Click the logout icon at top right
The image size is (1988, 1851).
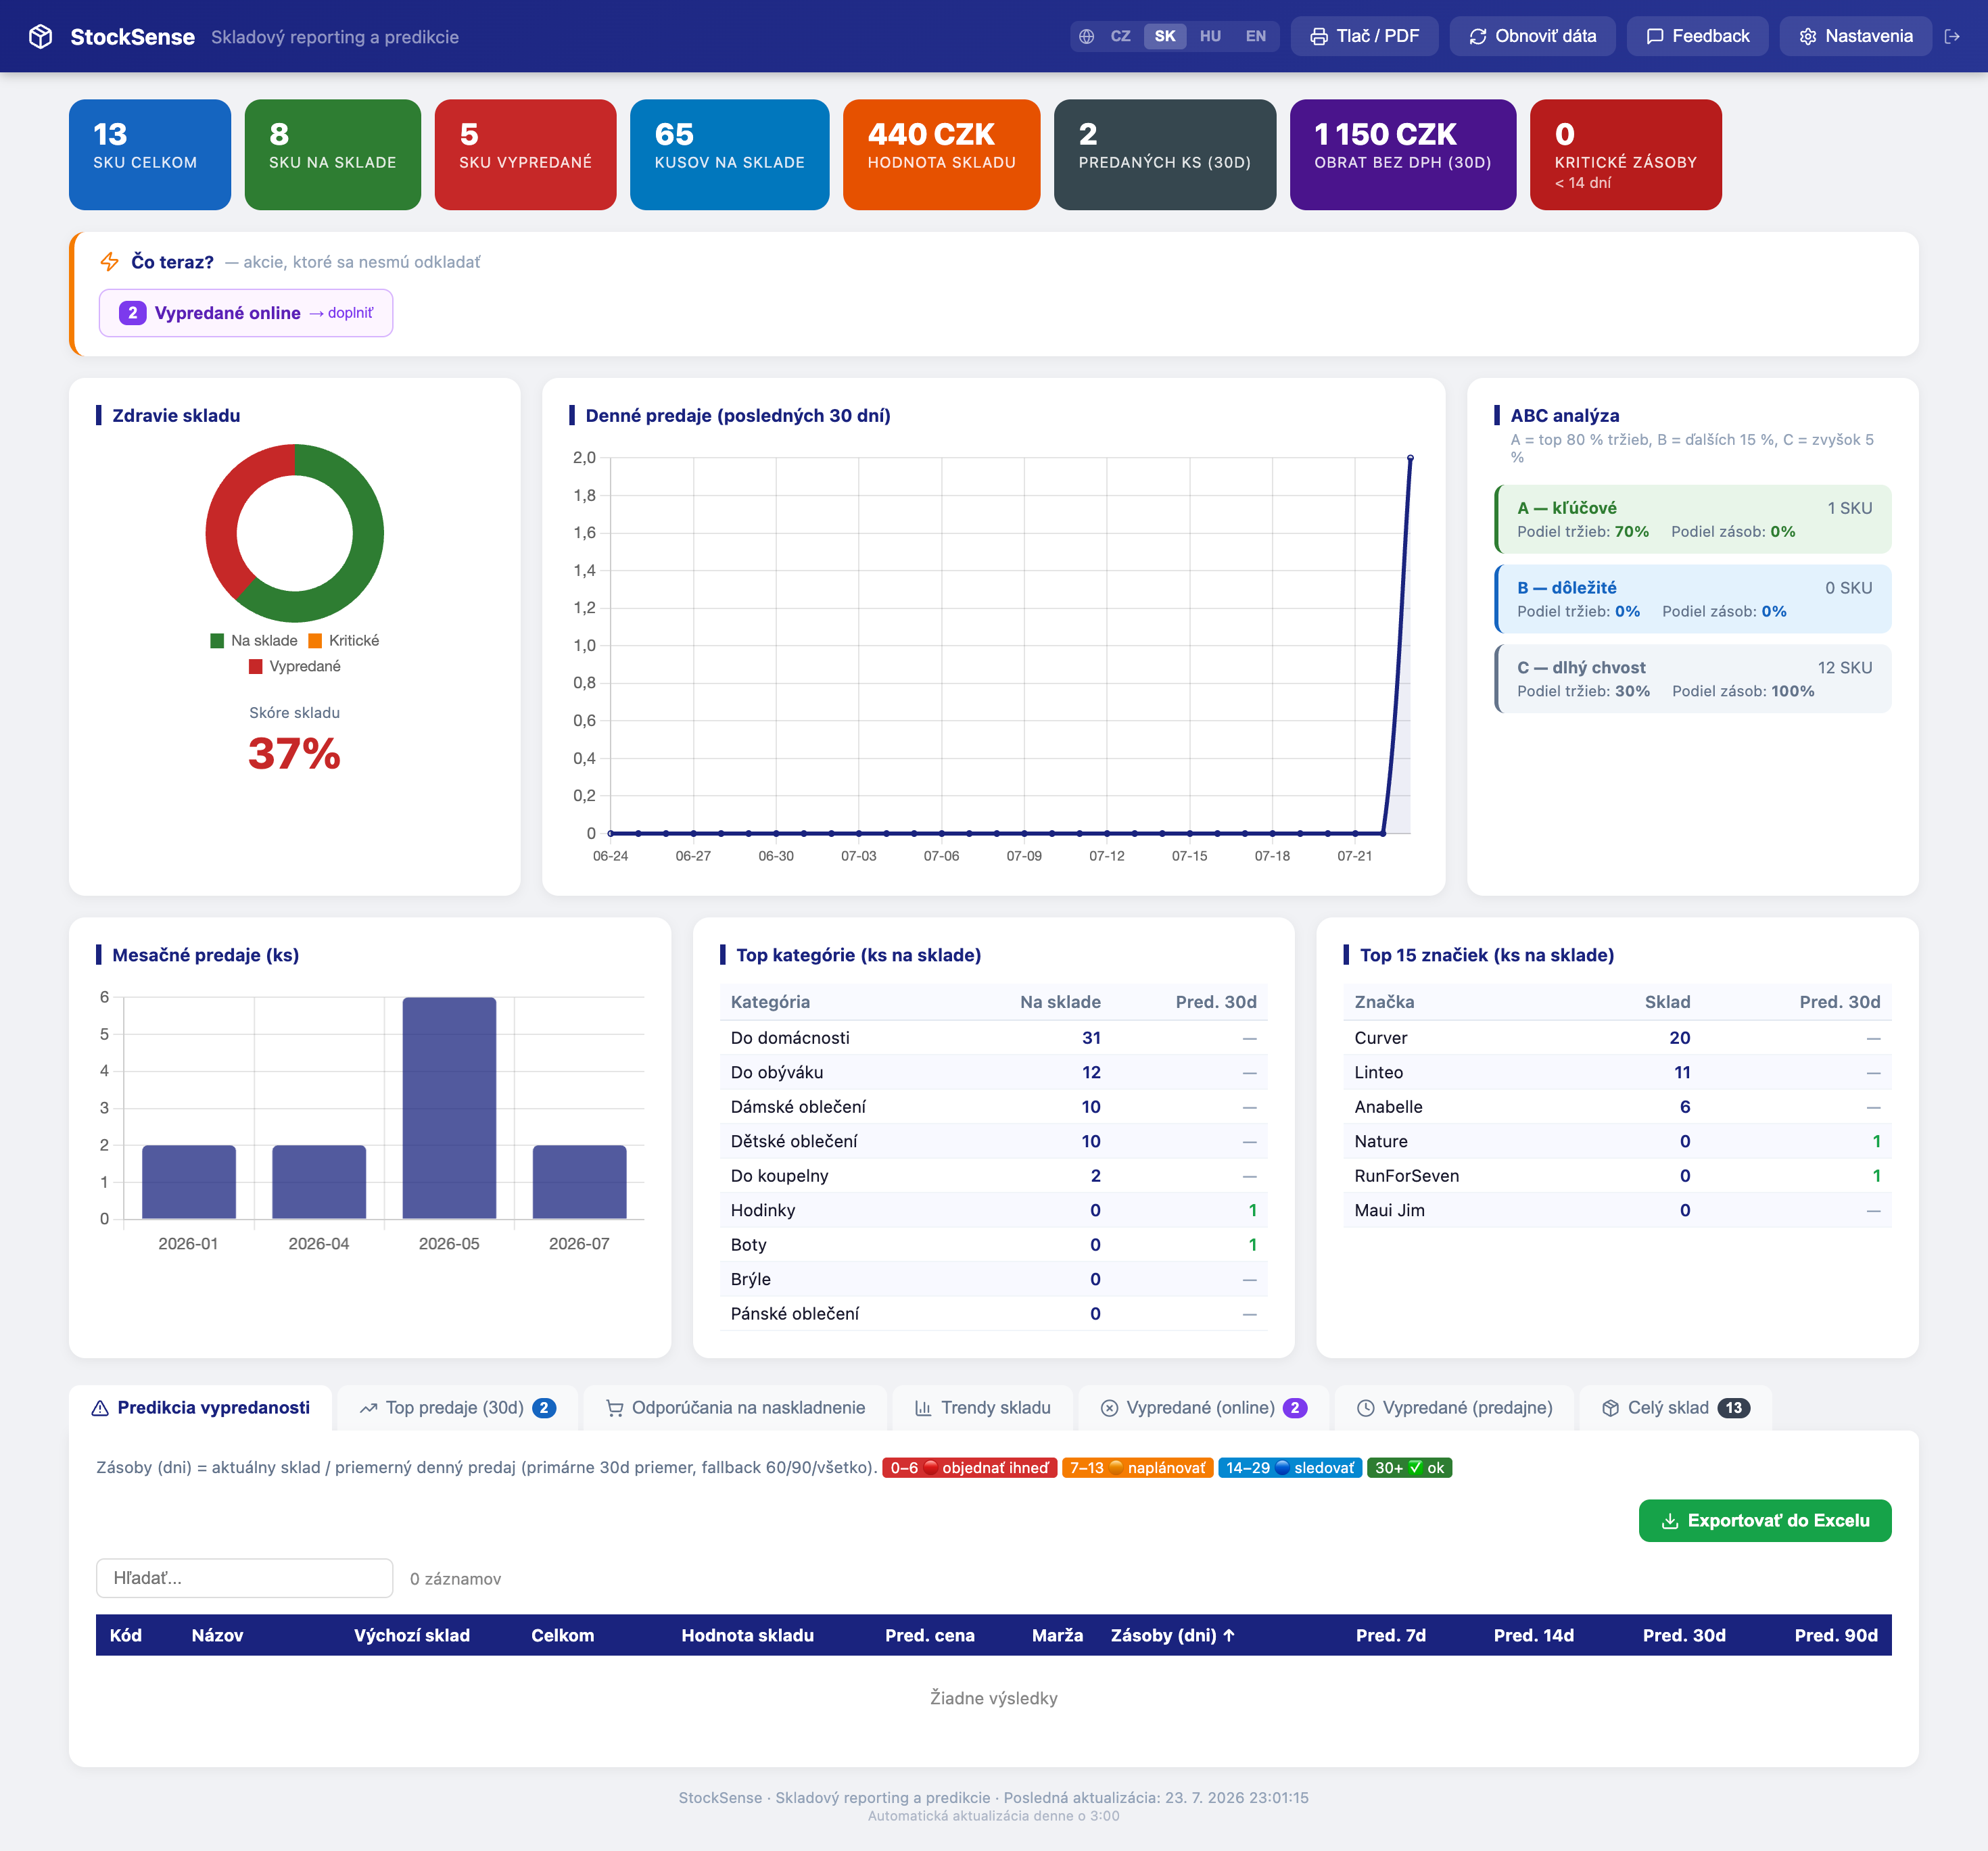pos(1951,37)
